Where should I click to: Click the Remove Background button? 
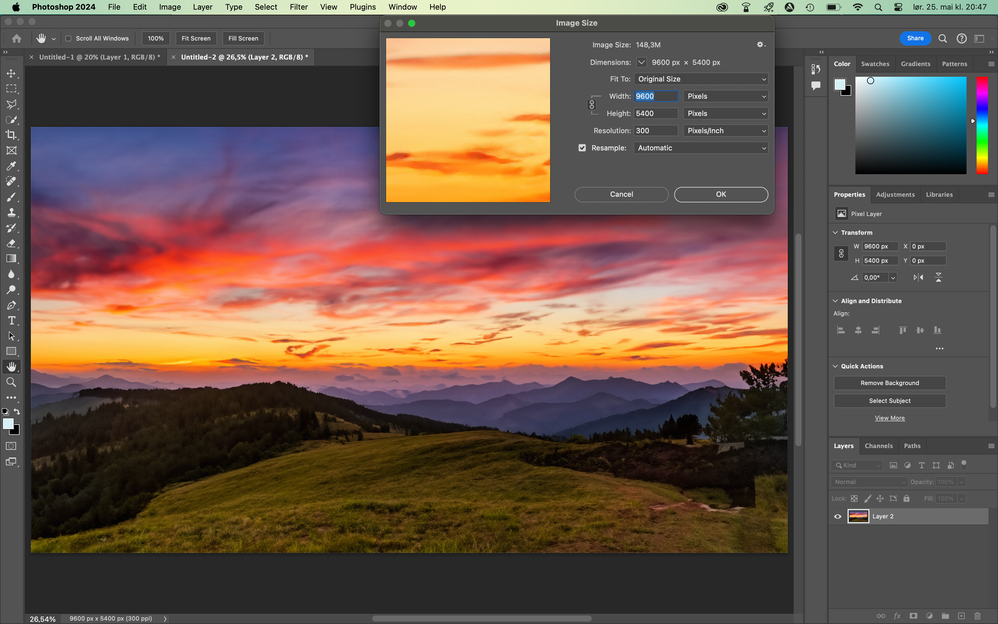pyautogui.click(x=889, y=383)
